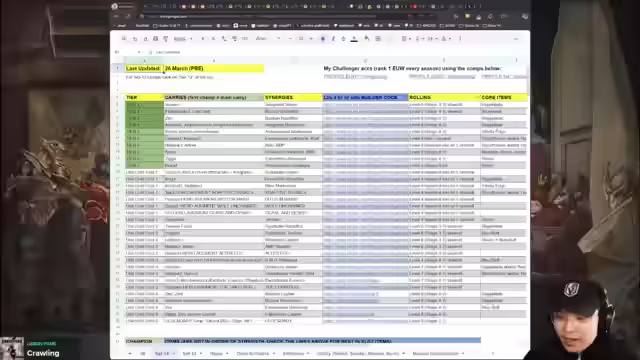Collapse the menus with the toolbar's end arrow
640x360 pixels.
pyautogui.click(x=516, y=39)
